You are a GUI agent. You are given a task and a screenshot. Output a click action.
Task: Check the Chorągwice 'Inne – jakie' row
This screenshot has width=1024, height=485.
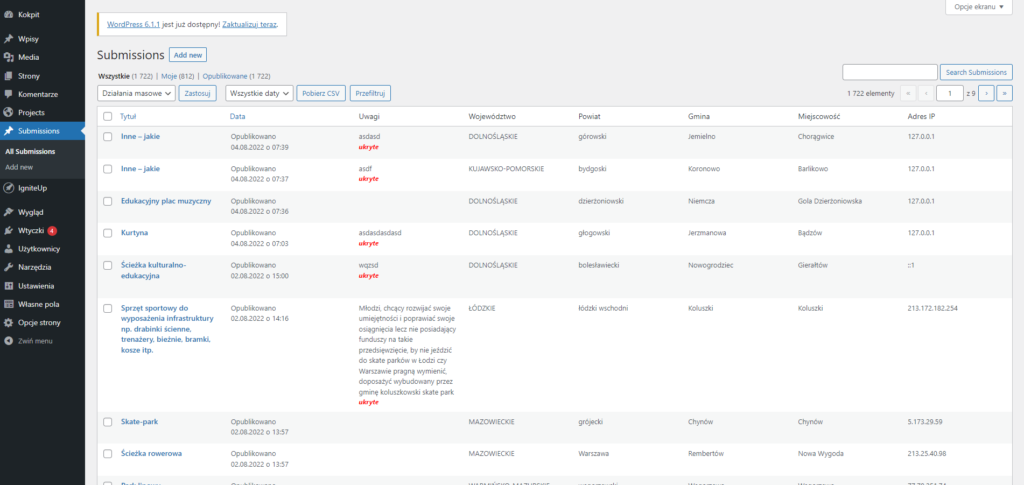[x=108, y=136]
